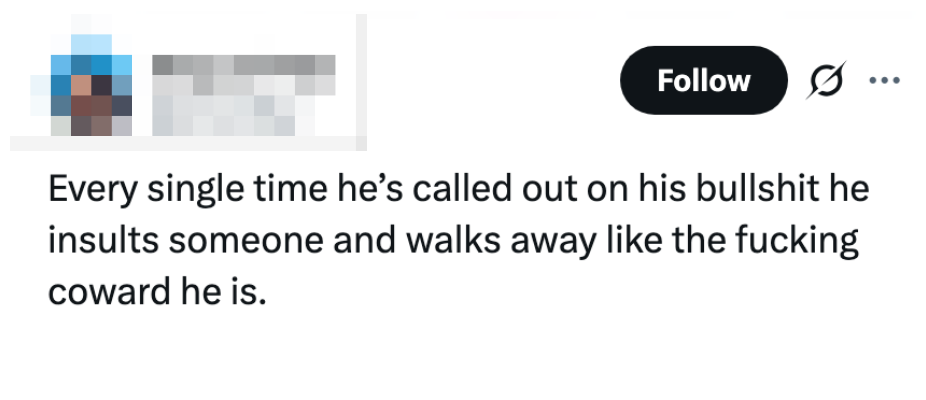This screenshot has width=926, height=400.
Task: Click the word "insults" in second line
Action: (x=99, y=243)
